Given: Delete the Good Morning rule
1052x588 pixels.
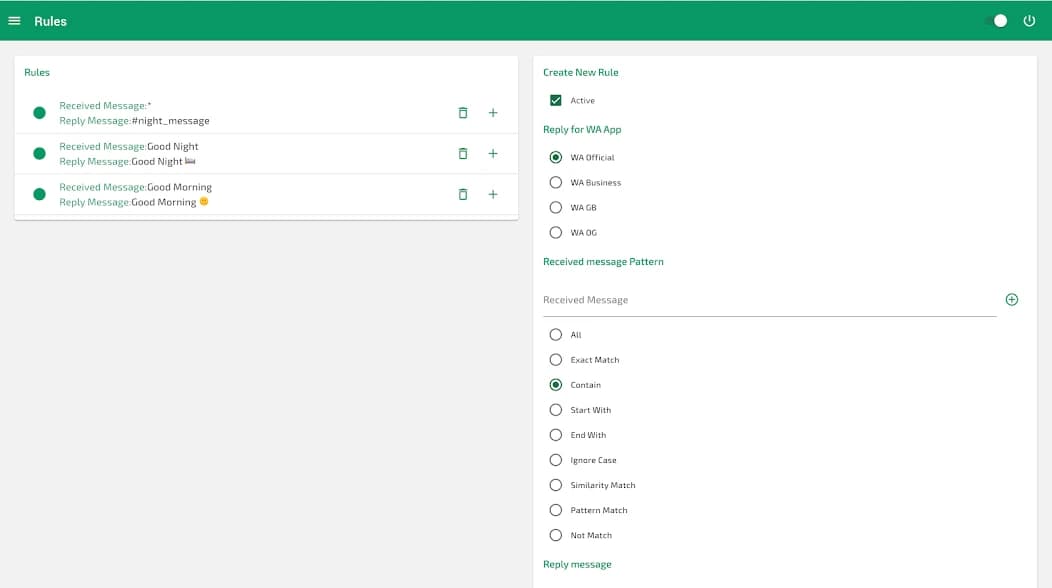Looking at the screenshot, I should [x=463, y=195].
